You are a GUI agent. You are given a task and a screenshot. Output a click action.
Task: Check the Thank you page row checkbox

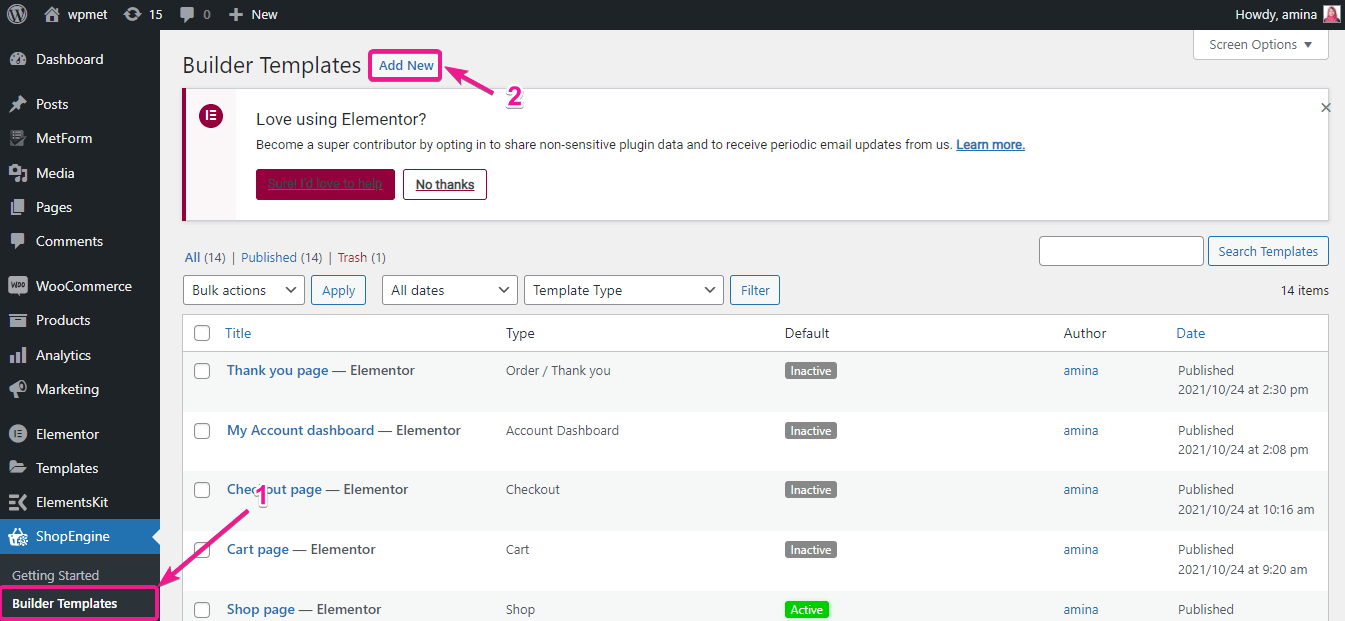click(202, 371)
